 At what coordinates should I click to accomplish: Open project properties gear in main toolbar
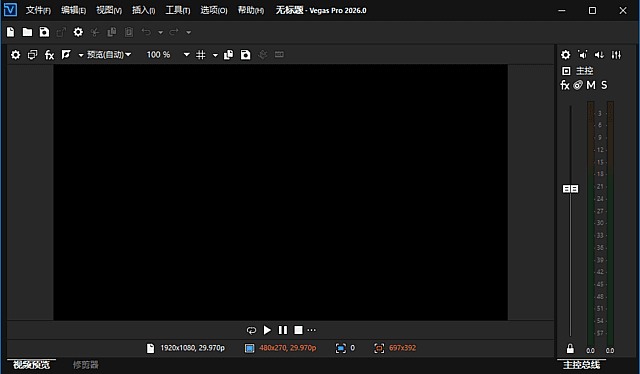78,32
